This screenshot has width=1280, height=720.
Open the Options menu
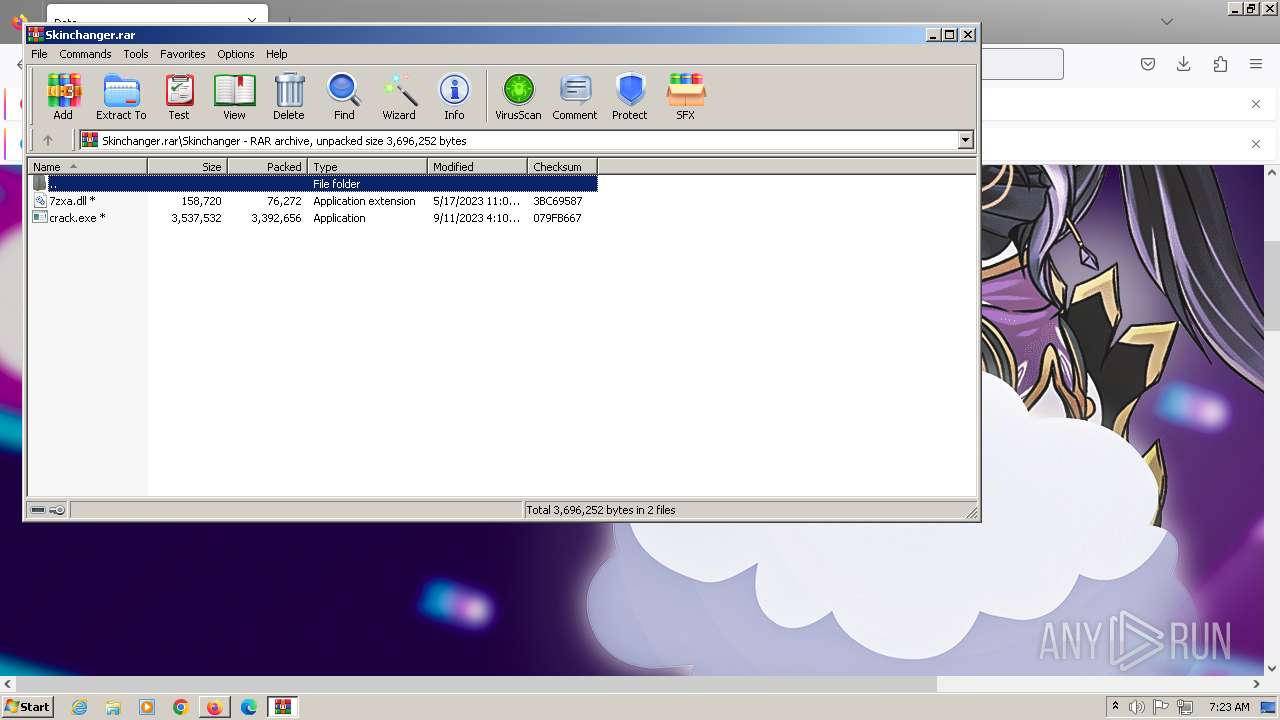pos(236,54)
